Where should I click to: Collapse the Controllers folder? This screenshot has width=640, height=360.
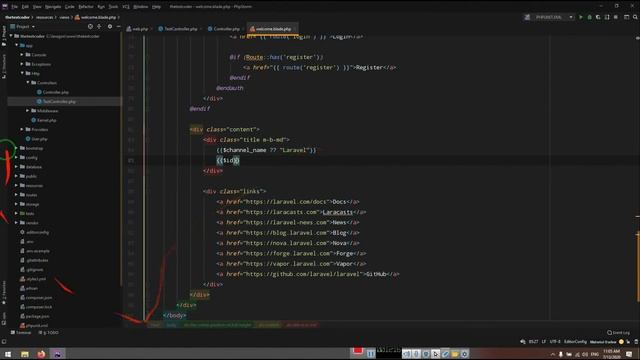pos(28,83)
